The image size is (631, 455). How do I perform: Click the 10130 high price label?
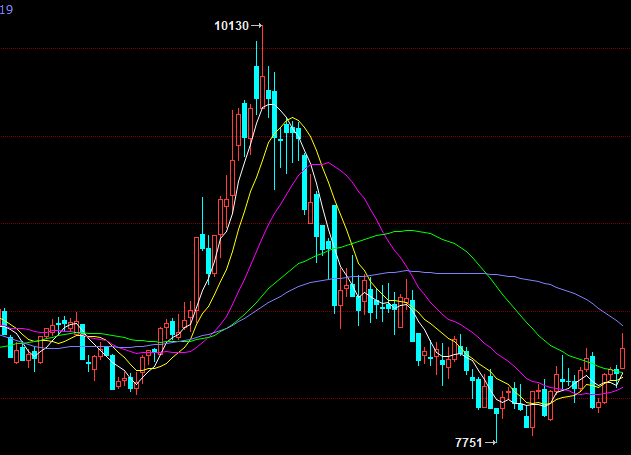coord(231,25)
